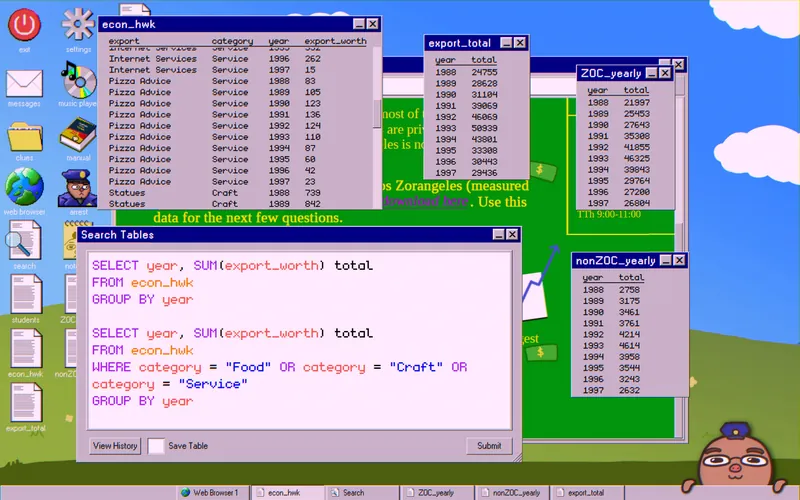This screenshot has width=800, height=500.
Task: Close the export_total window
Action: coord(520,43)
